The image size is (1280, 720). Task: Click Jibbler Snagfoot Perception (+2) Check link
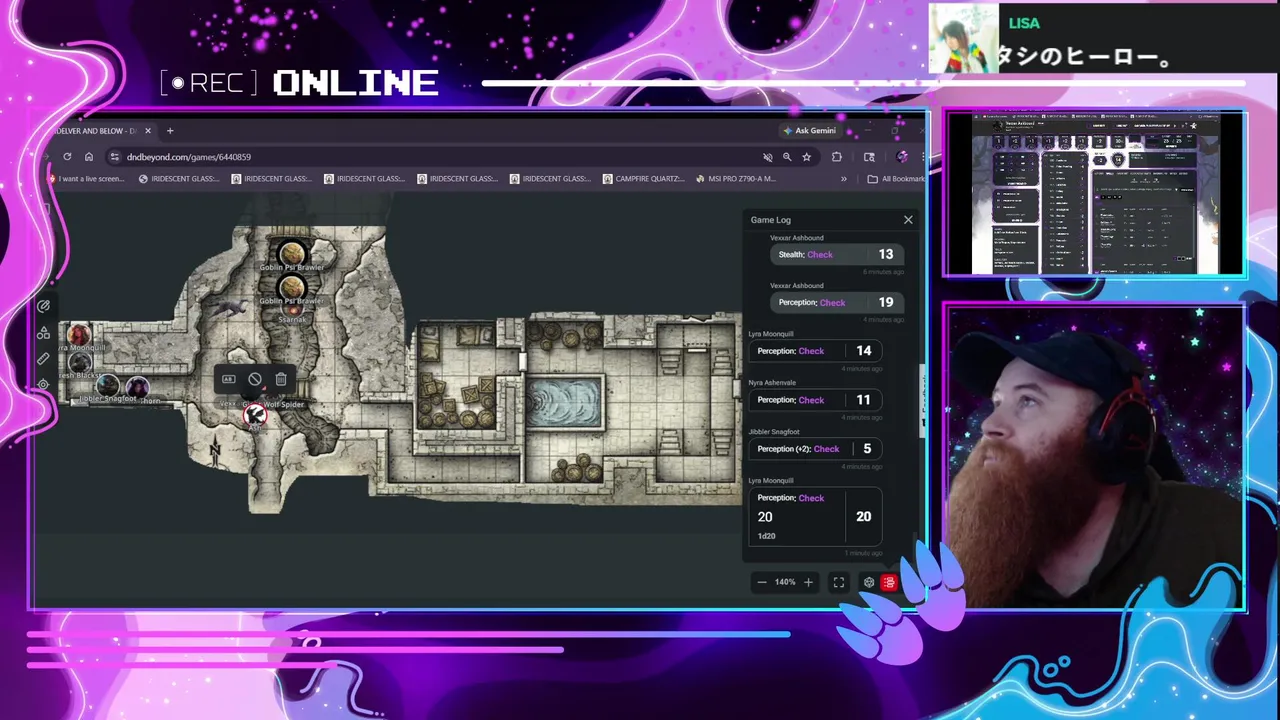click(826, 449)
